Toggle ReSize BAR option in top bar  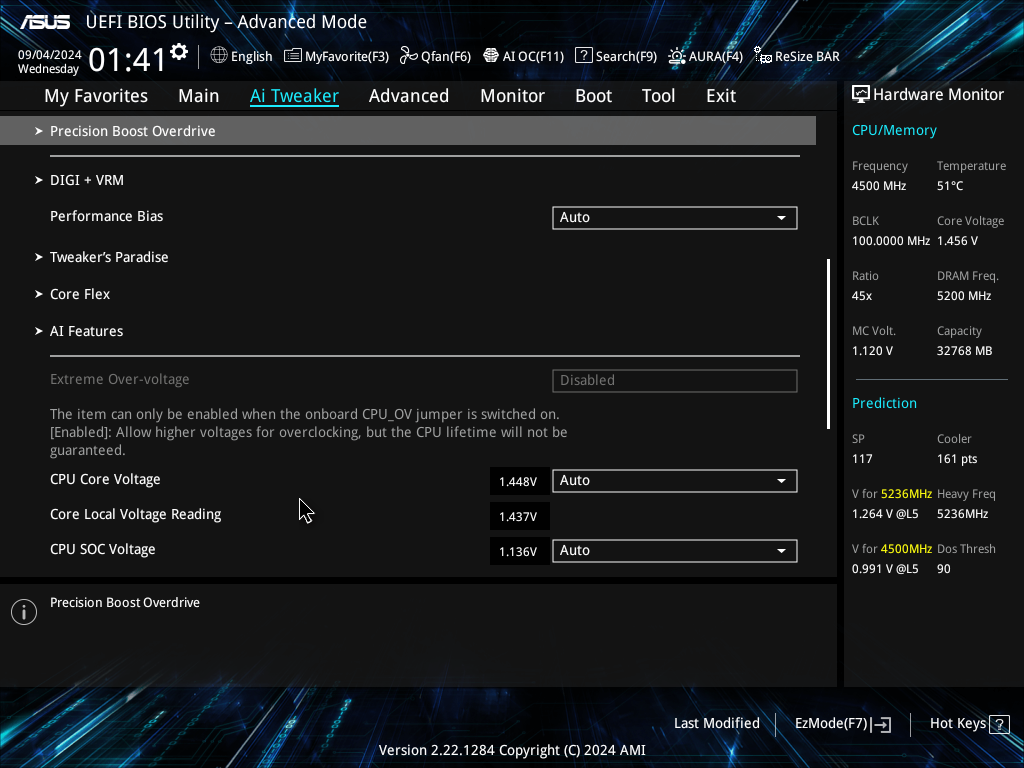(x=797, y=56)
